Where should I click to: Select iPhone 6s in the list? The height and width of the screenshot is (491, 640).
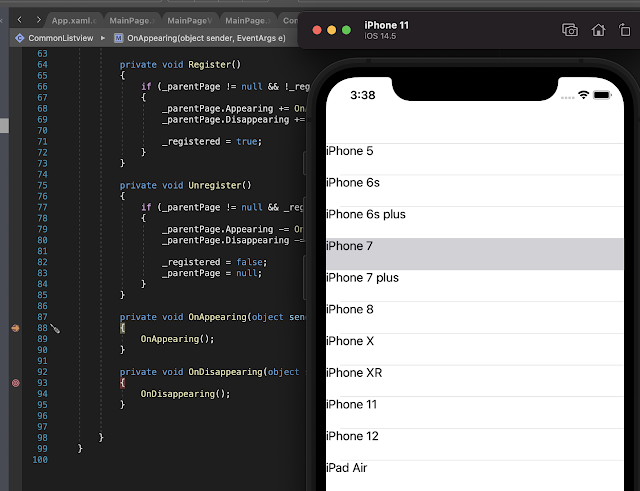(475, 191)
